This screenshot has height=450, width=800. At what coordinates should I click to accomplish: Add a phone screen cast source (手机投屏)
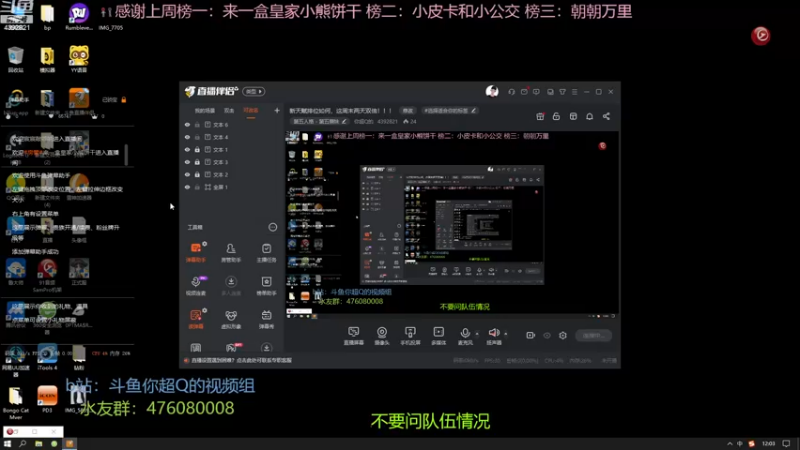(410, 336)
